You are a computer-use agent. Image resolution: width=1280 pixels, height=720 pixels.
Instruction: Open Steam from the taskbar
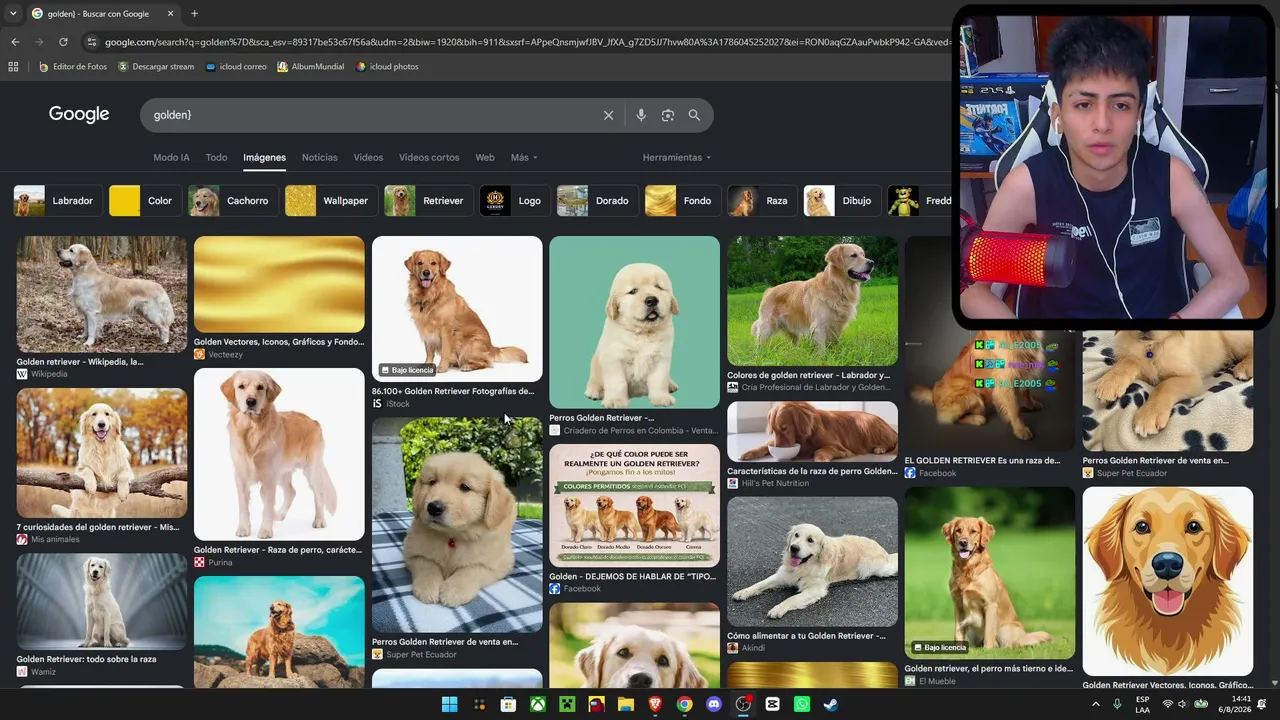tap(831, 704)
